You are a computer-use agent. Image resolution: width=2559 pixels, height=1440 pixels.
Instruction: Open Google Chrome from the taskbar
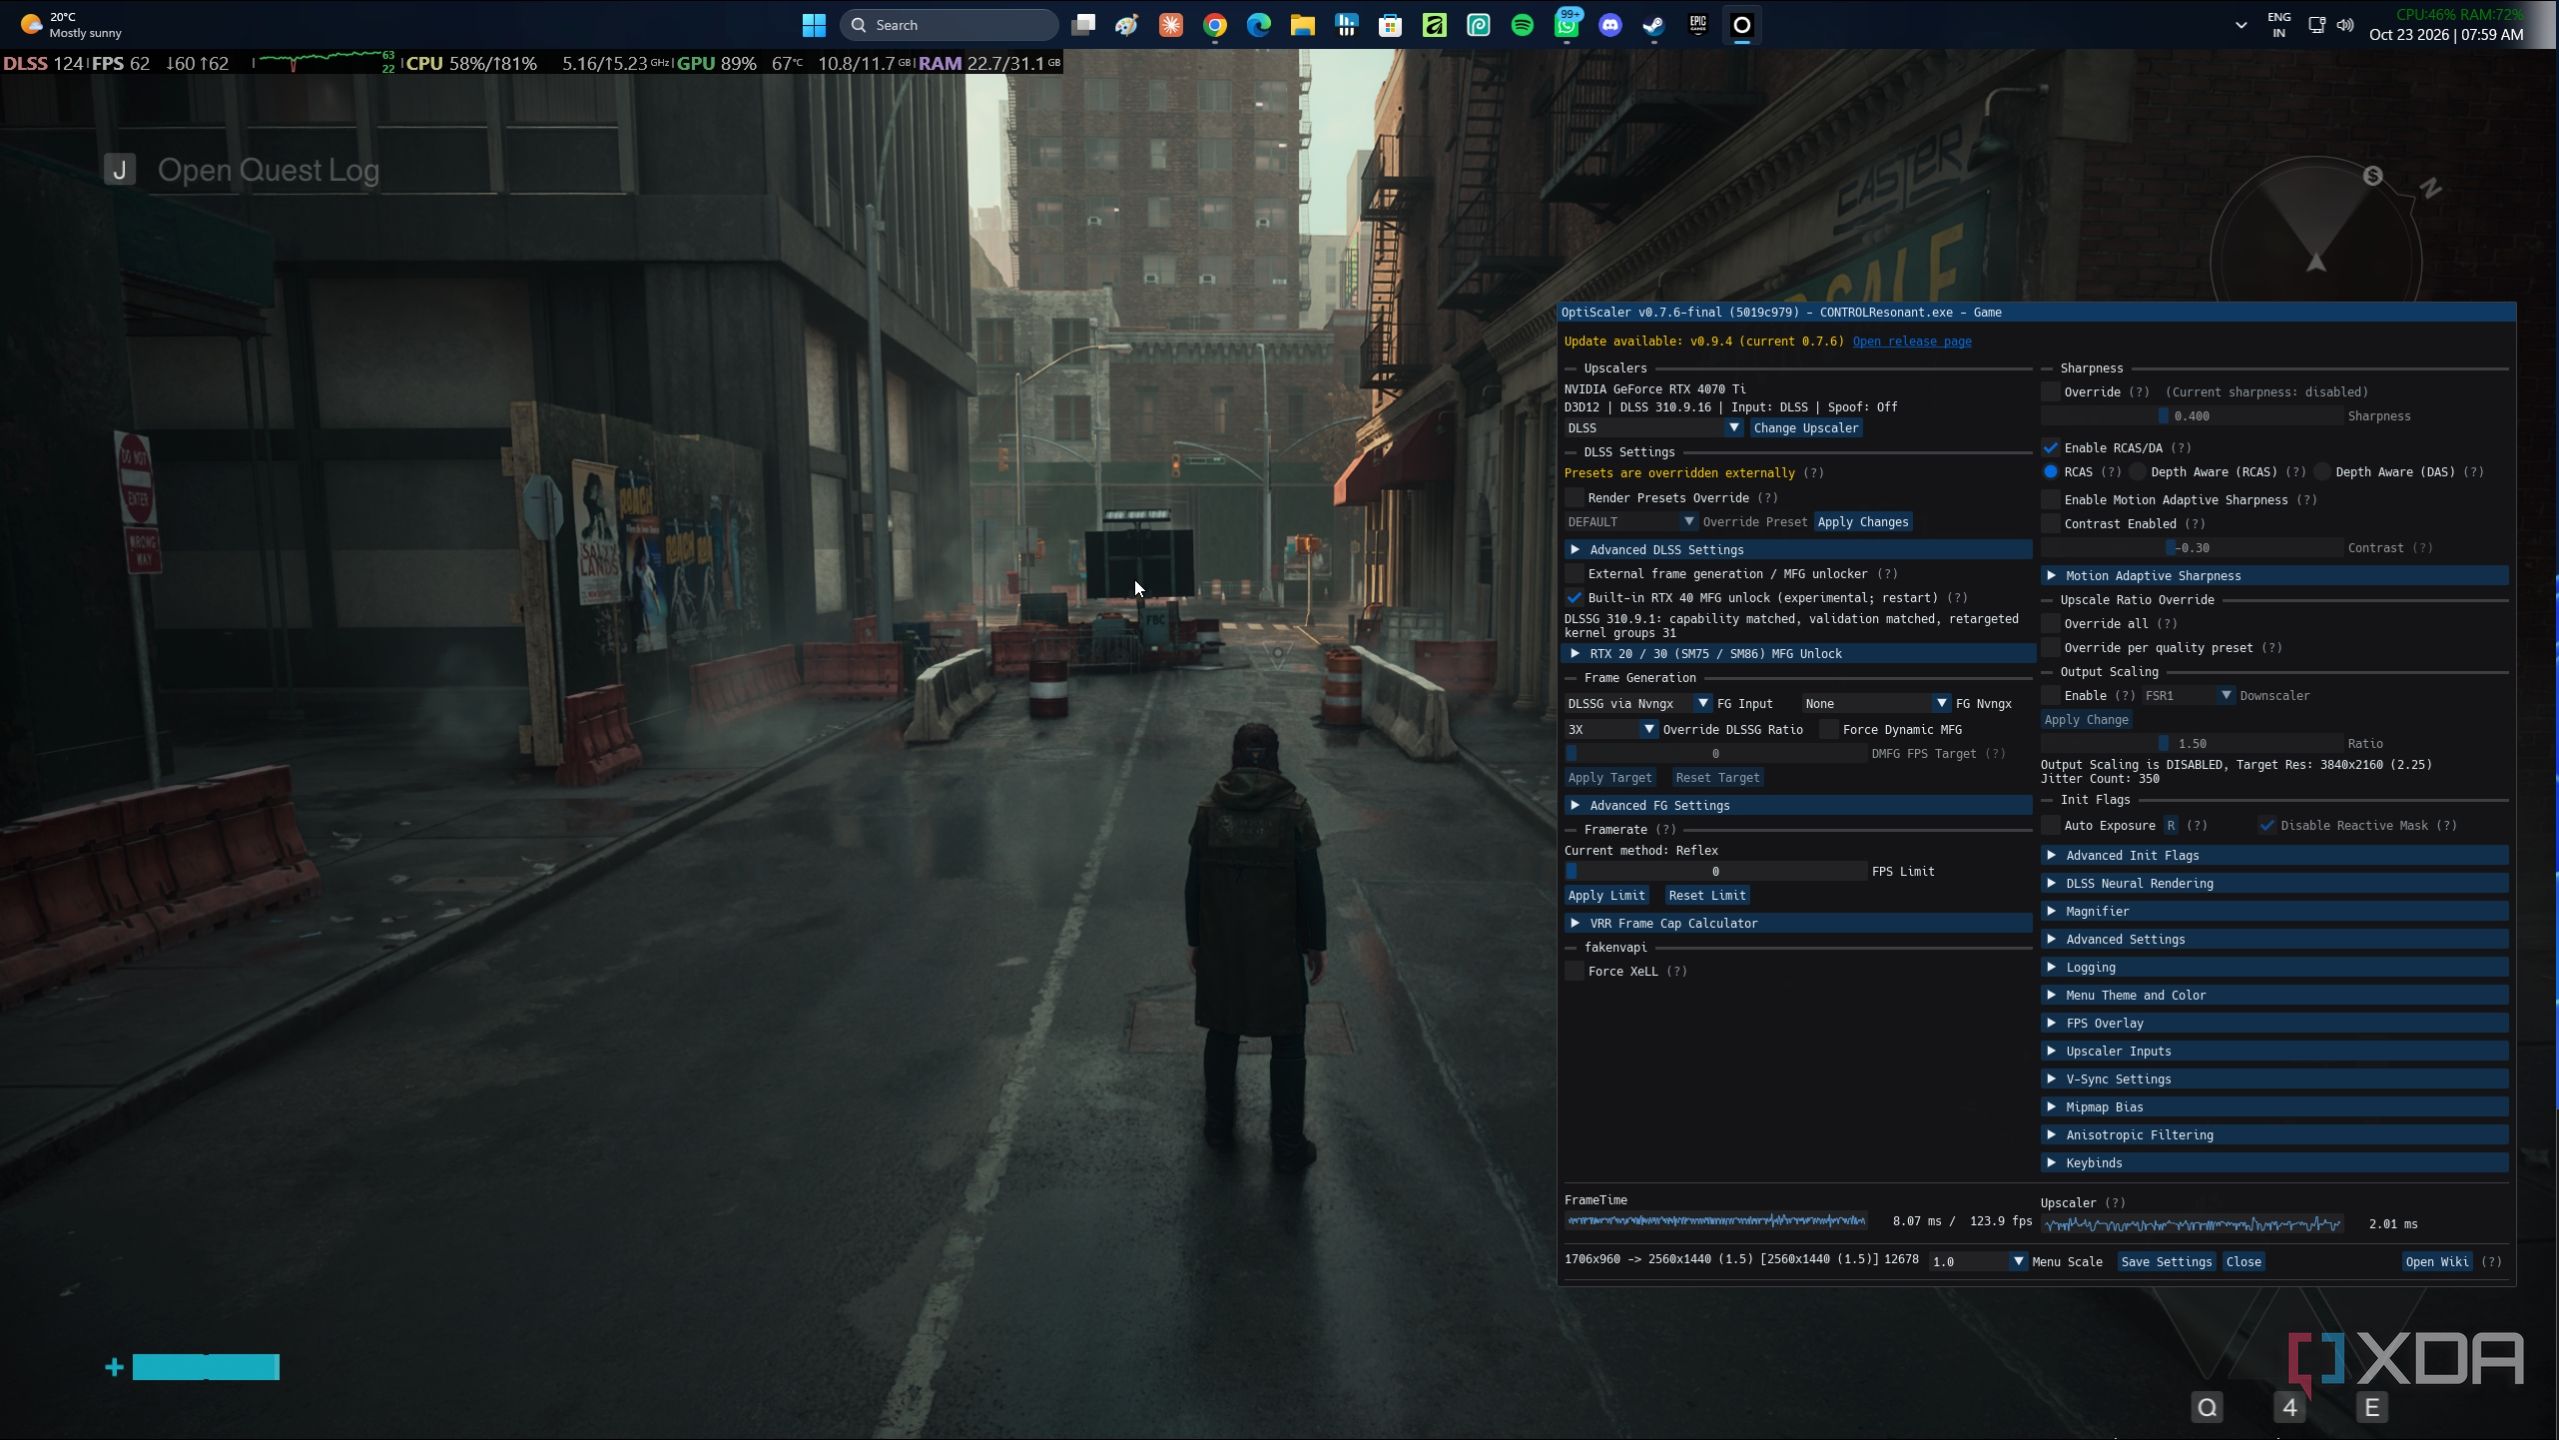coord(1215,25)
